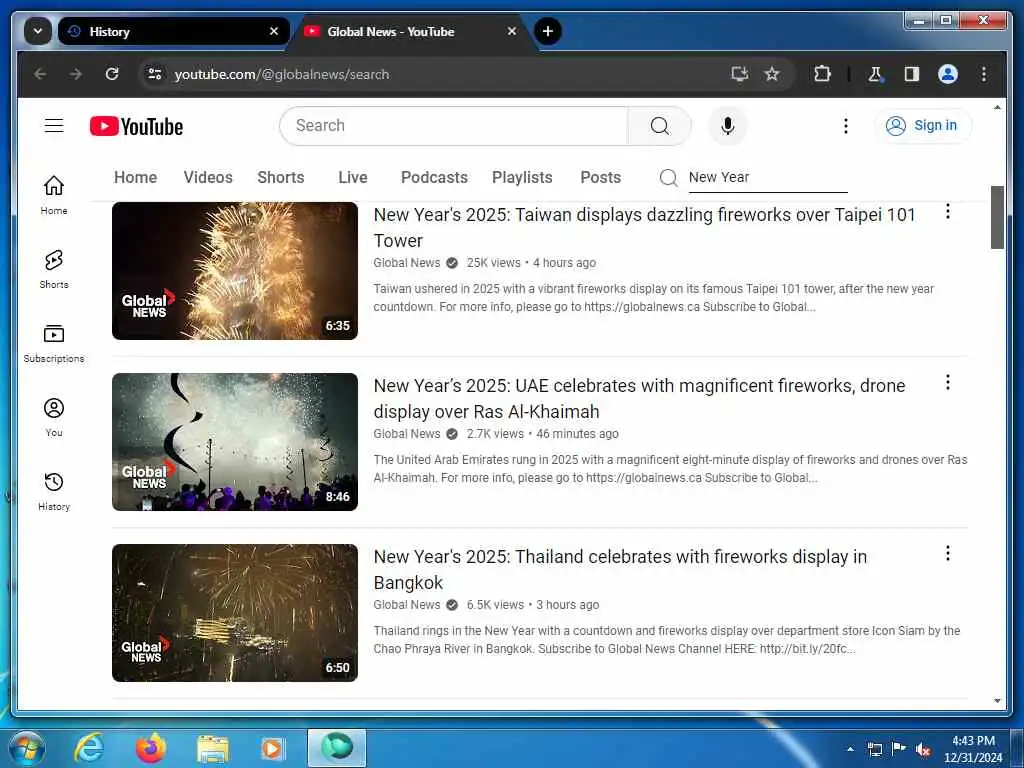Play the Thailand fireworks thumbnail (6:50)

click(x=234, y=613)
